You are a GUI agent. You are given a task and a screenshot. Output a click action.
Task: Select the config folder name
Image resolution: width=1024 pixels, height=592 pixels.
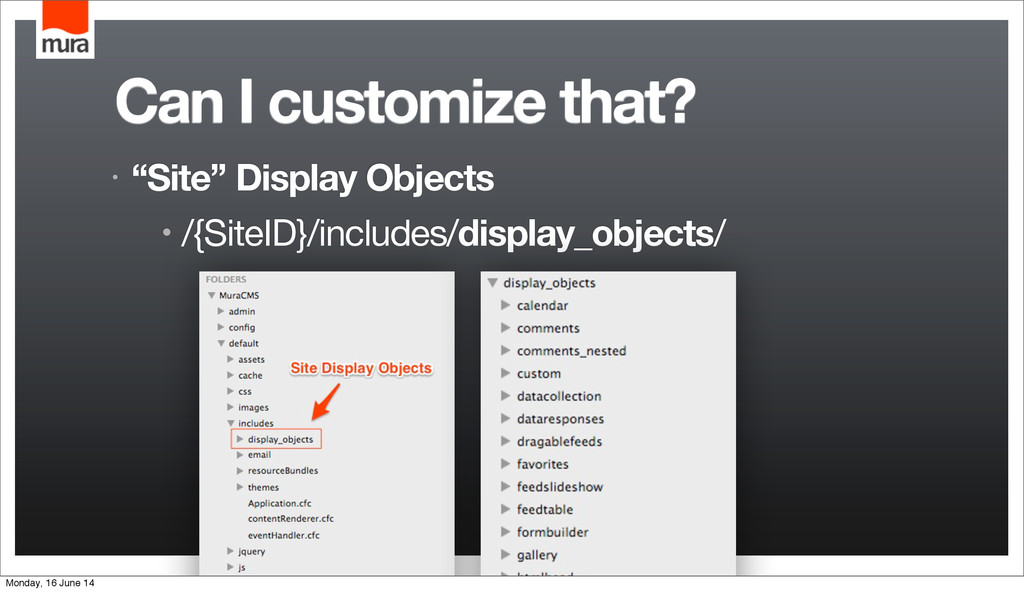point(242,327)
